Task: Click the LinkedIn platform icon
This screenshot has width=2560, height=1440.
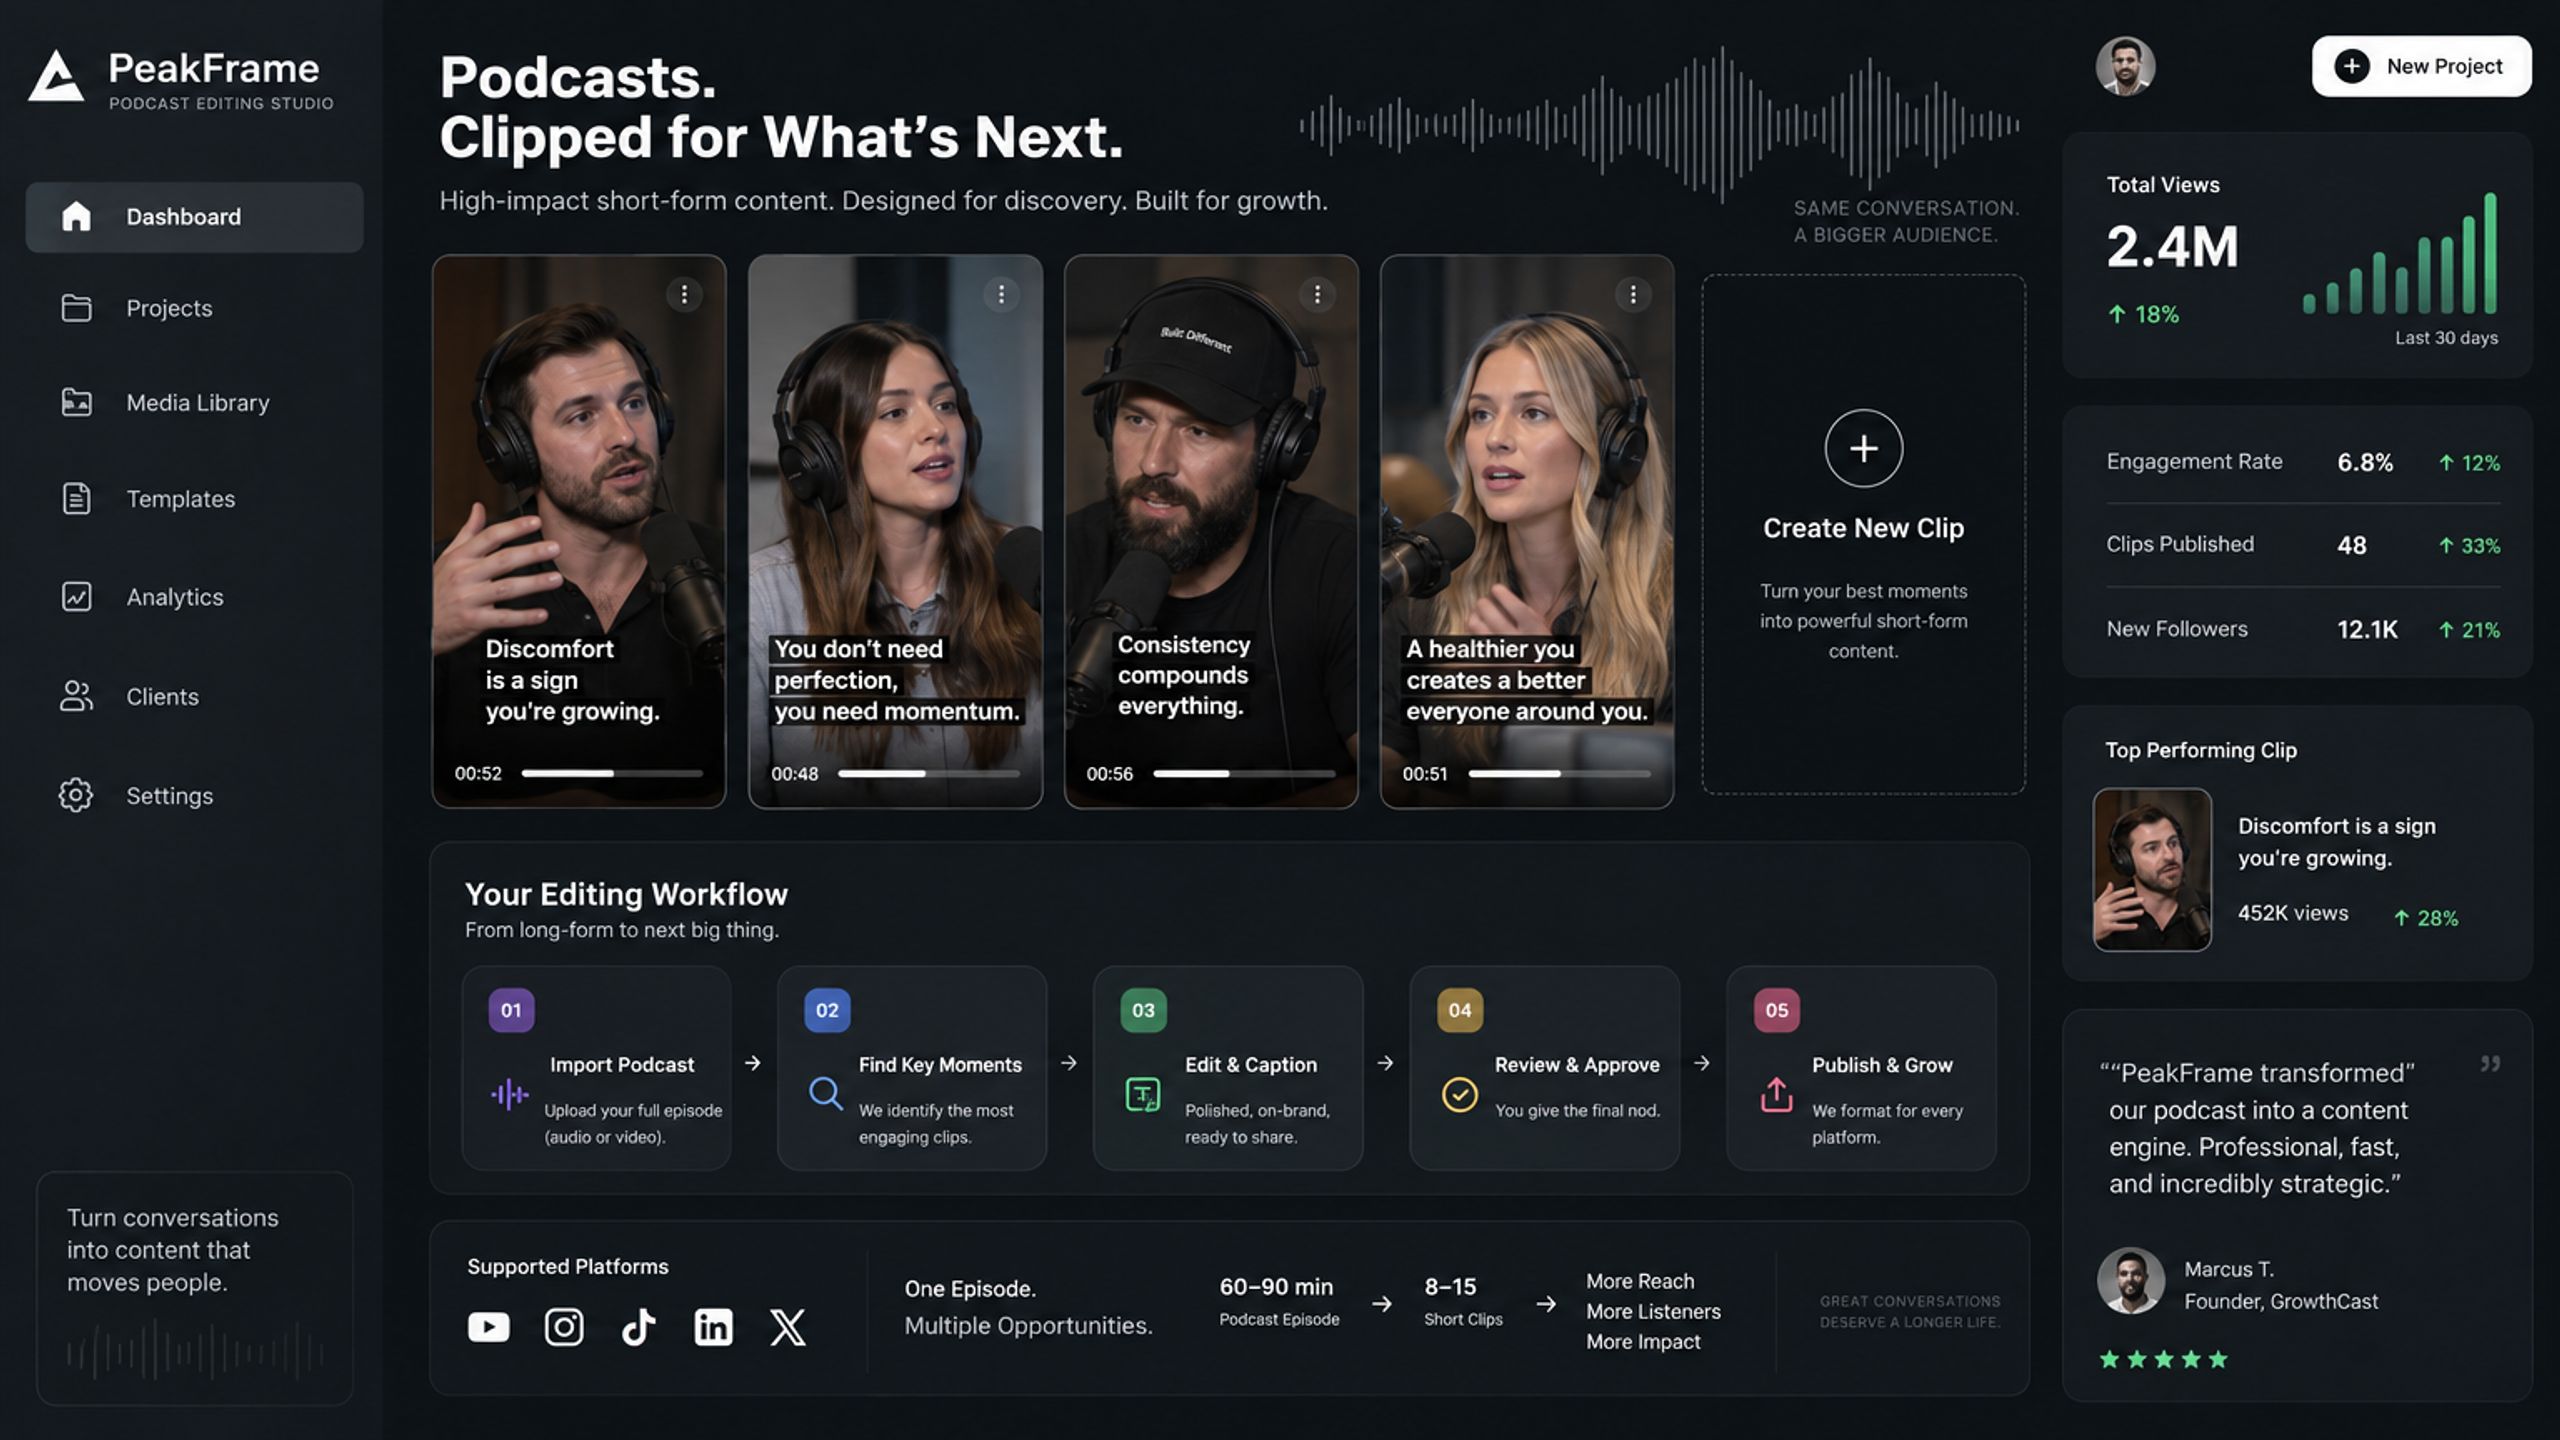Action: click(713, 1327)
